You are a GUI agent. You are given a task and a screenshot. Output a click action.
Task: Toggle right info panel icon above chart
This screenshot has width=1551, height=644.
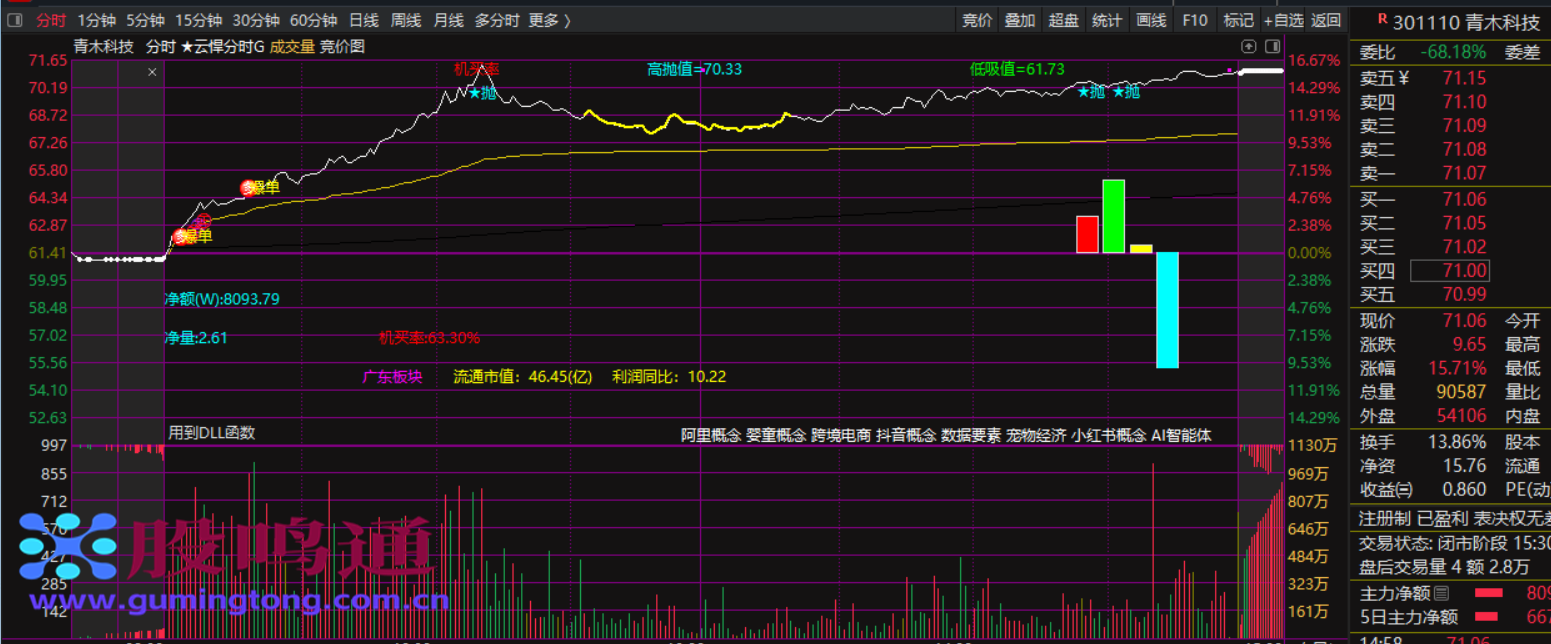[1272, 46]
